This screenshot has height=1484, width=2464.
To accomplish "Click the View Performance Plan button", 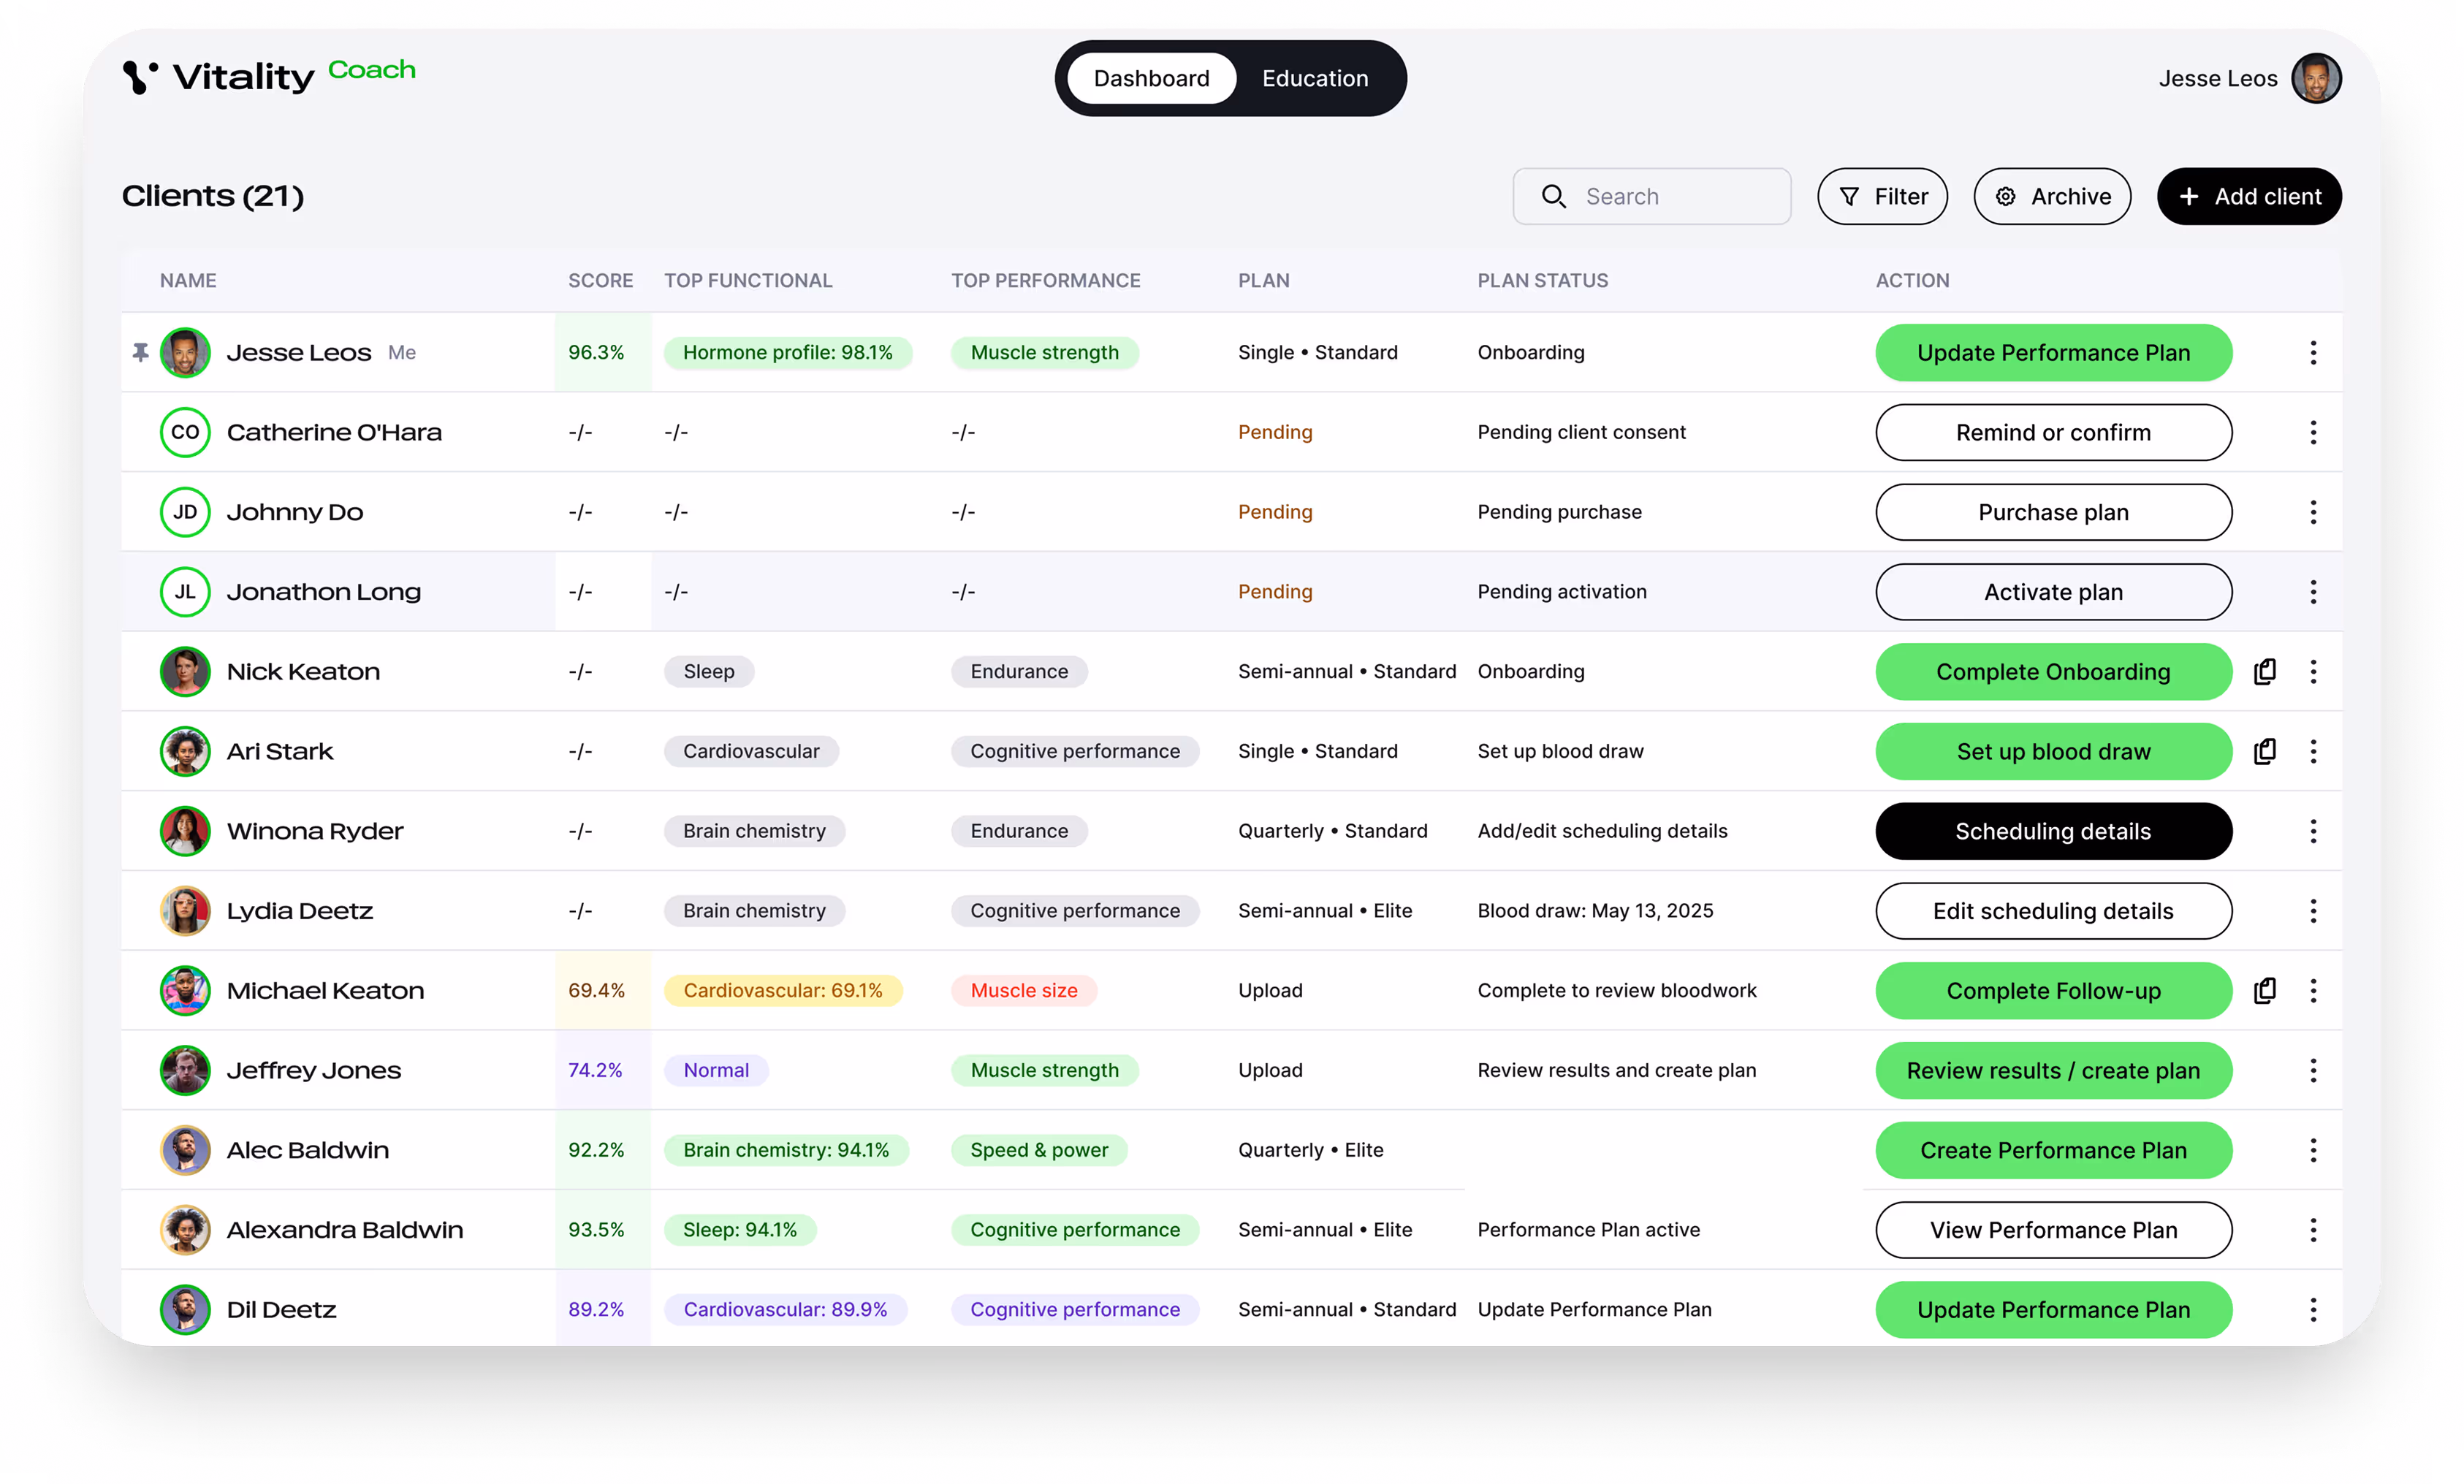I will [x=2053, y=1230].
